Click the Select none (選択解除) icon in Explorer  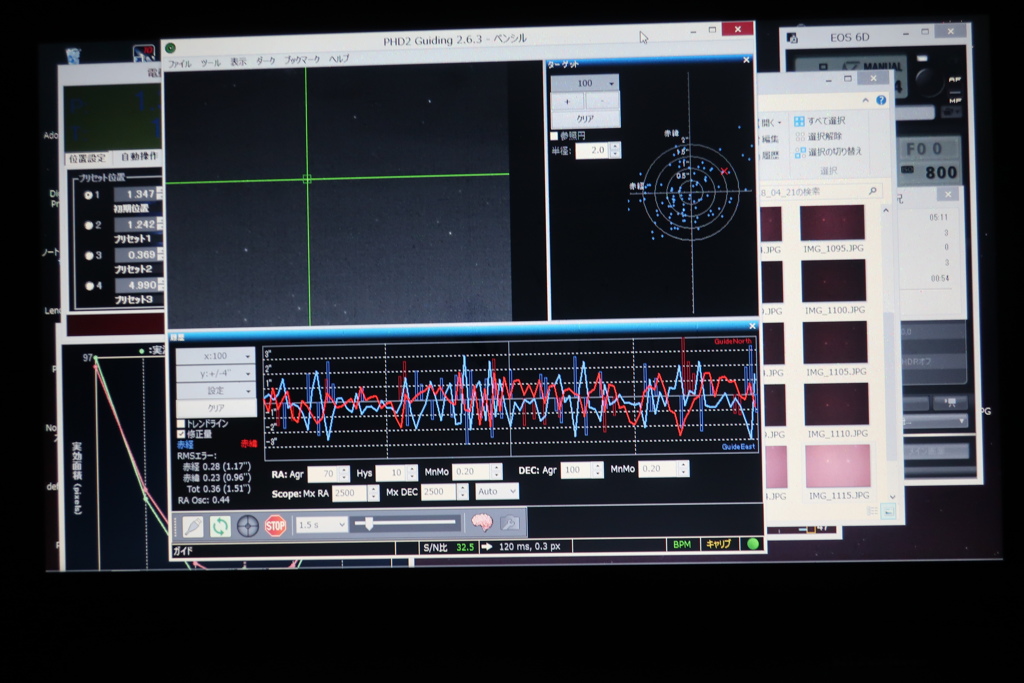pyautogui.click(x=799, y=136)
